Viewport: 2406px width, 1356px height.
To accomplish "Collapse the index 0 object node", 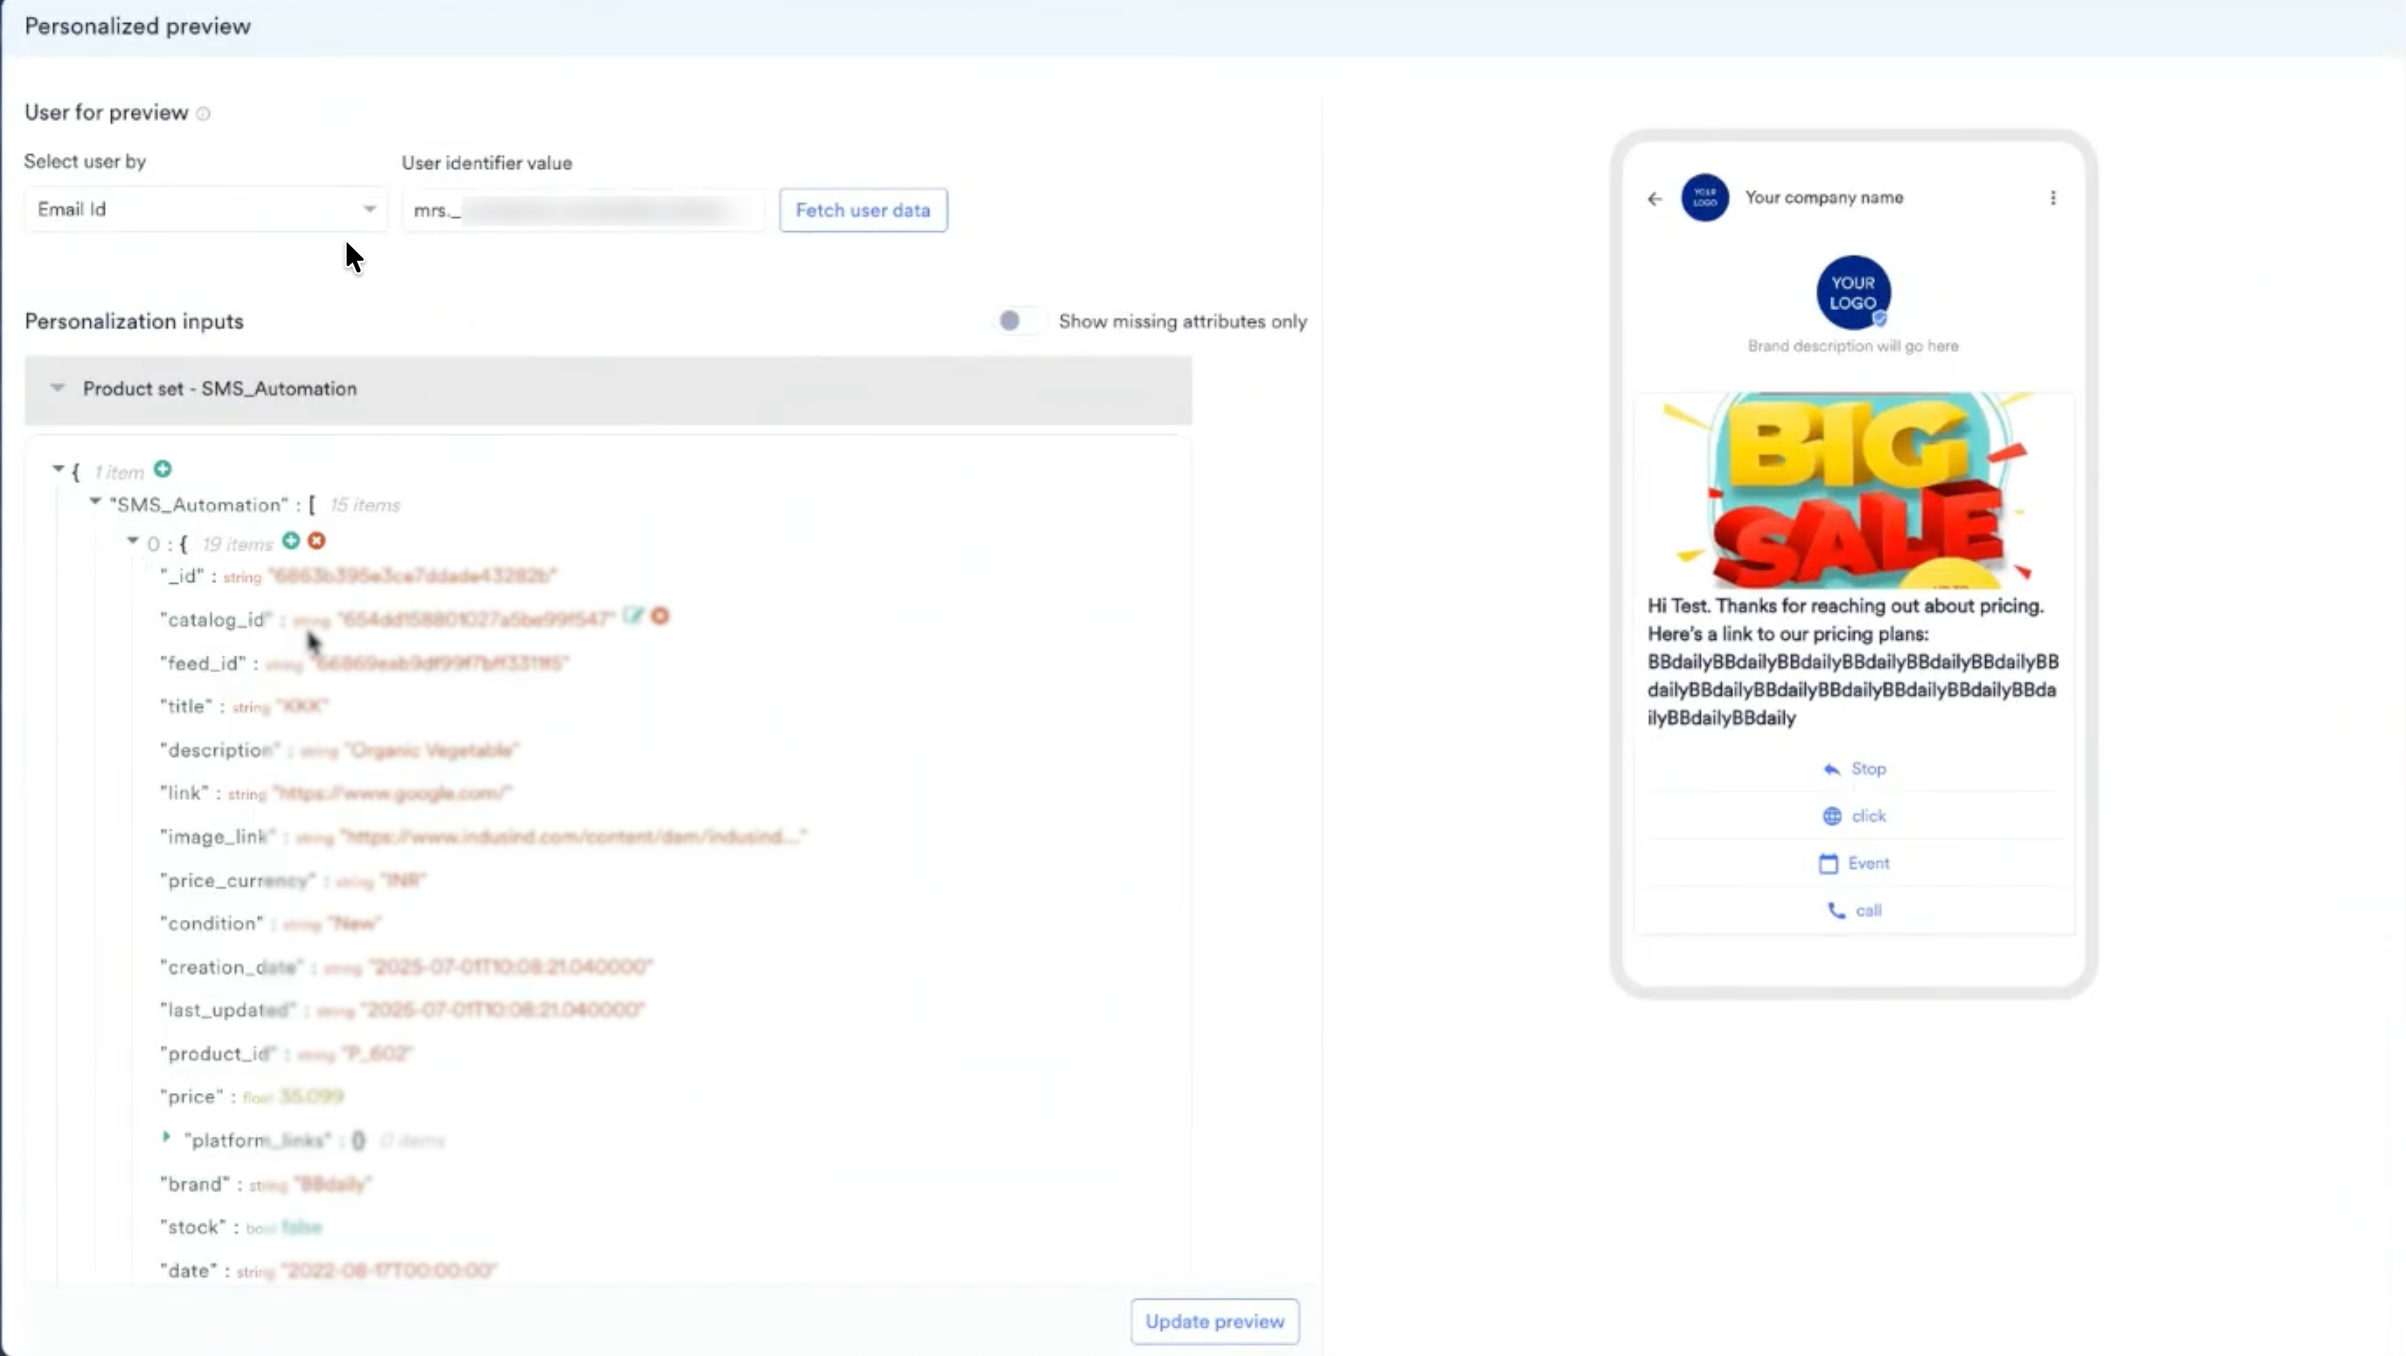I will pyautogui.click(x=133, y=540).
